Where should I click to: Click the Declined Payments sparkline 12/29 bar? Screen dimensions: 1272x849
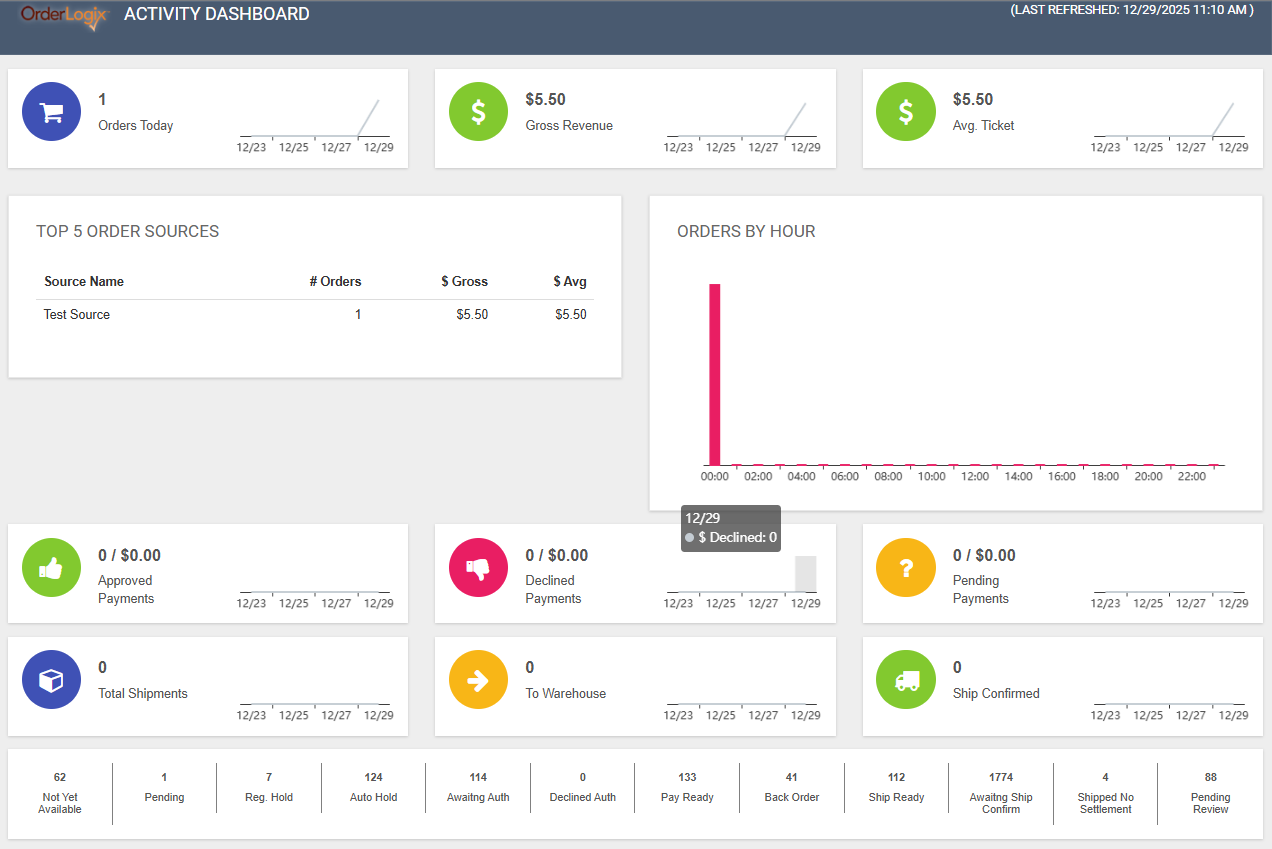click(x=806, y=574)
